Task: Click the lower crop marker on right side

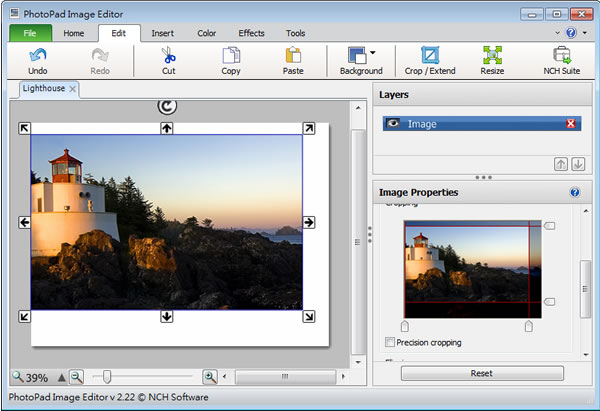Action: point(549,302)
